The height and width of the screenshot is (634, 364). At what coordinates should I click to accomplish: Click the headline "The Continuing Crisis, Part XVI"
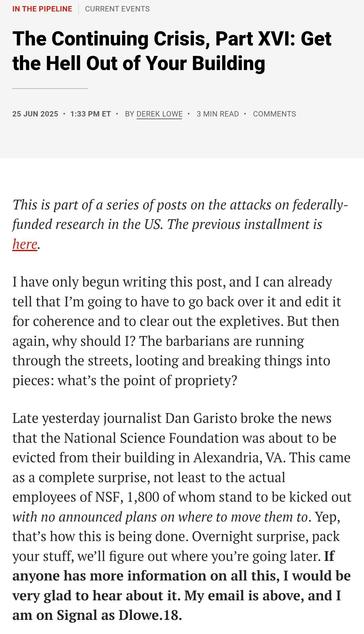[172, 51]
